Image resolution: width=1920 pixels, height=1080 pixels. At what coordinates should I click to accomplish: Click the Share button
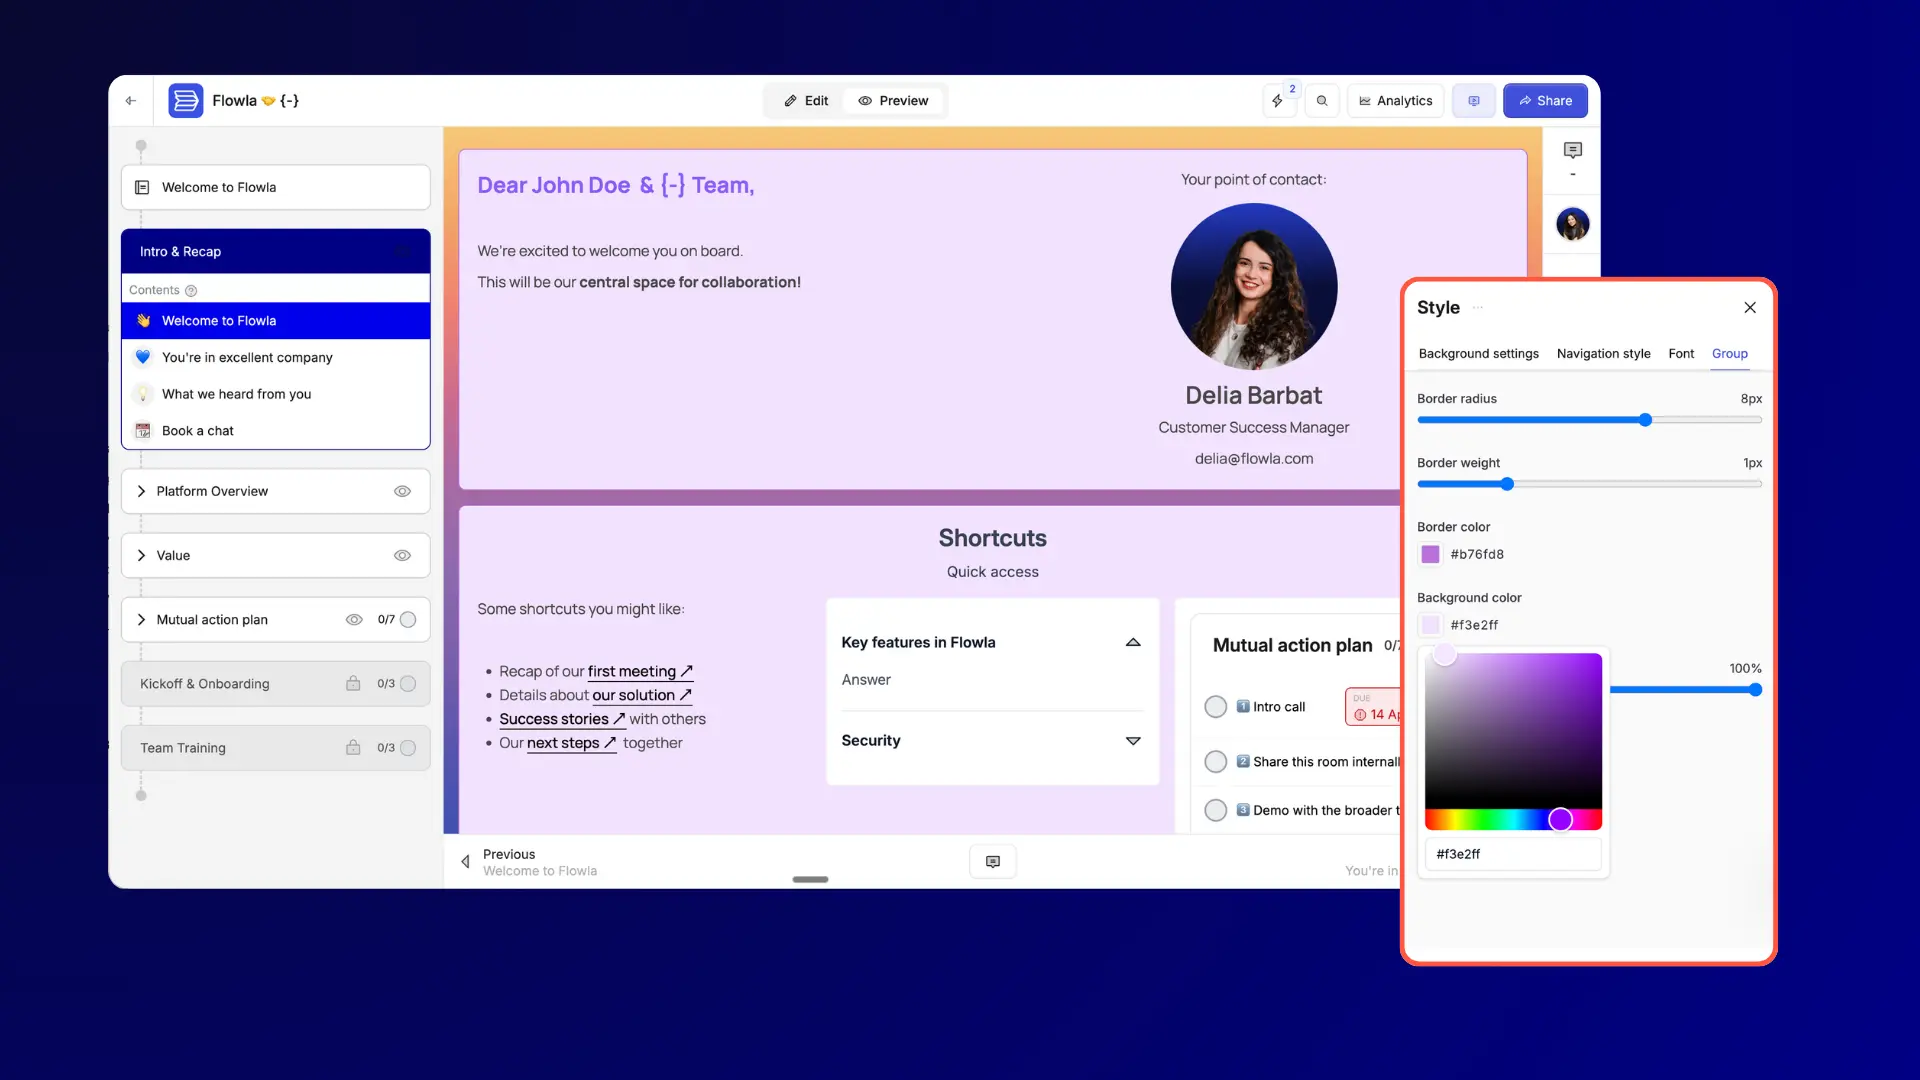point(1545,100)
